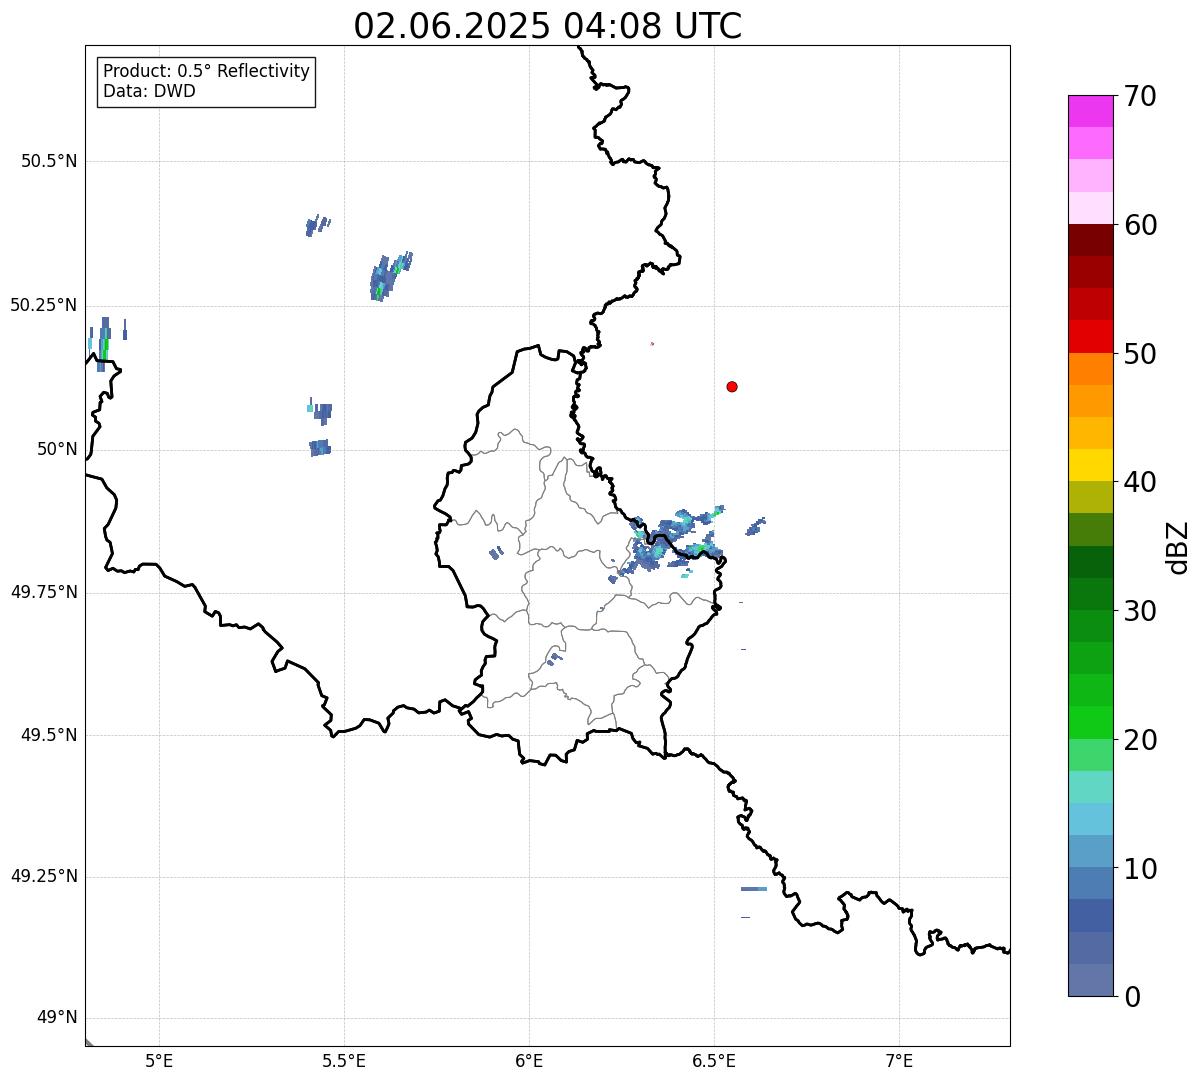Image resolution: width=1202 pixels, height=1081 pixels.
Task: Click the 49°N latitude label
Action: point(57,1019)
